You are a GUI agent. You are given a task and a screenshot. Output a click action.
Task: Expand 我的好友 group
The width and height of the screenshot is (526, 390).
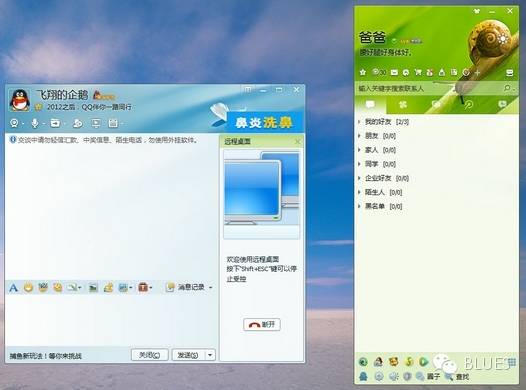coord(359,122)
